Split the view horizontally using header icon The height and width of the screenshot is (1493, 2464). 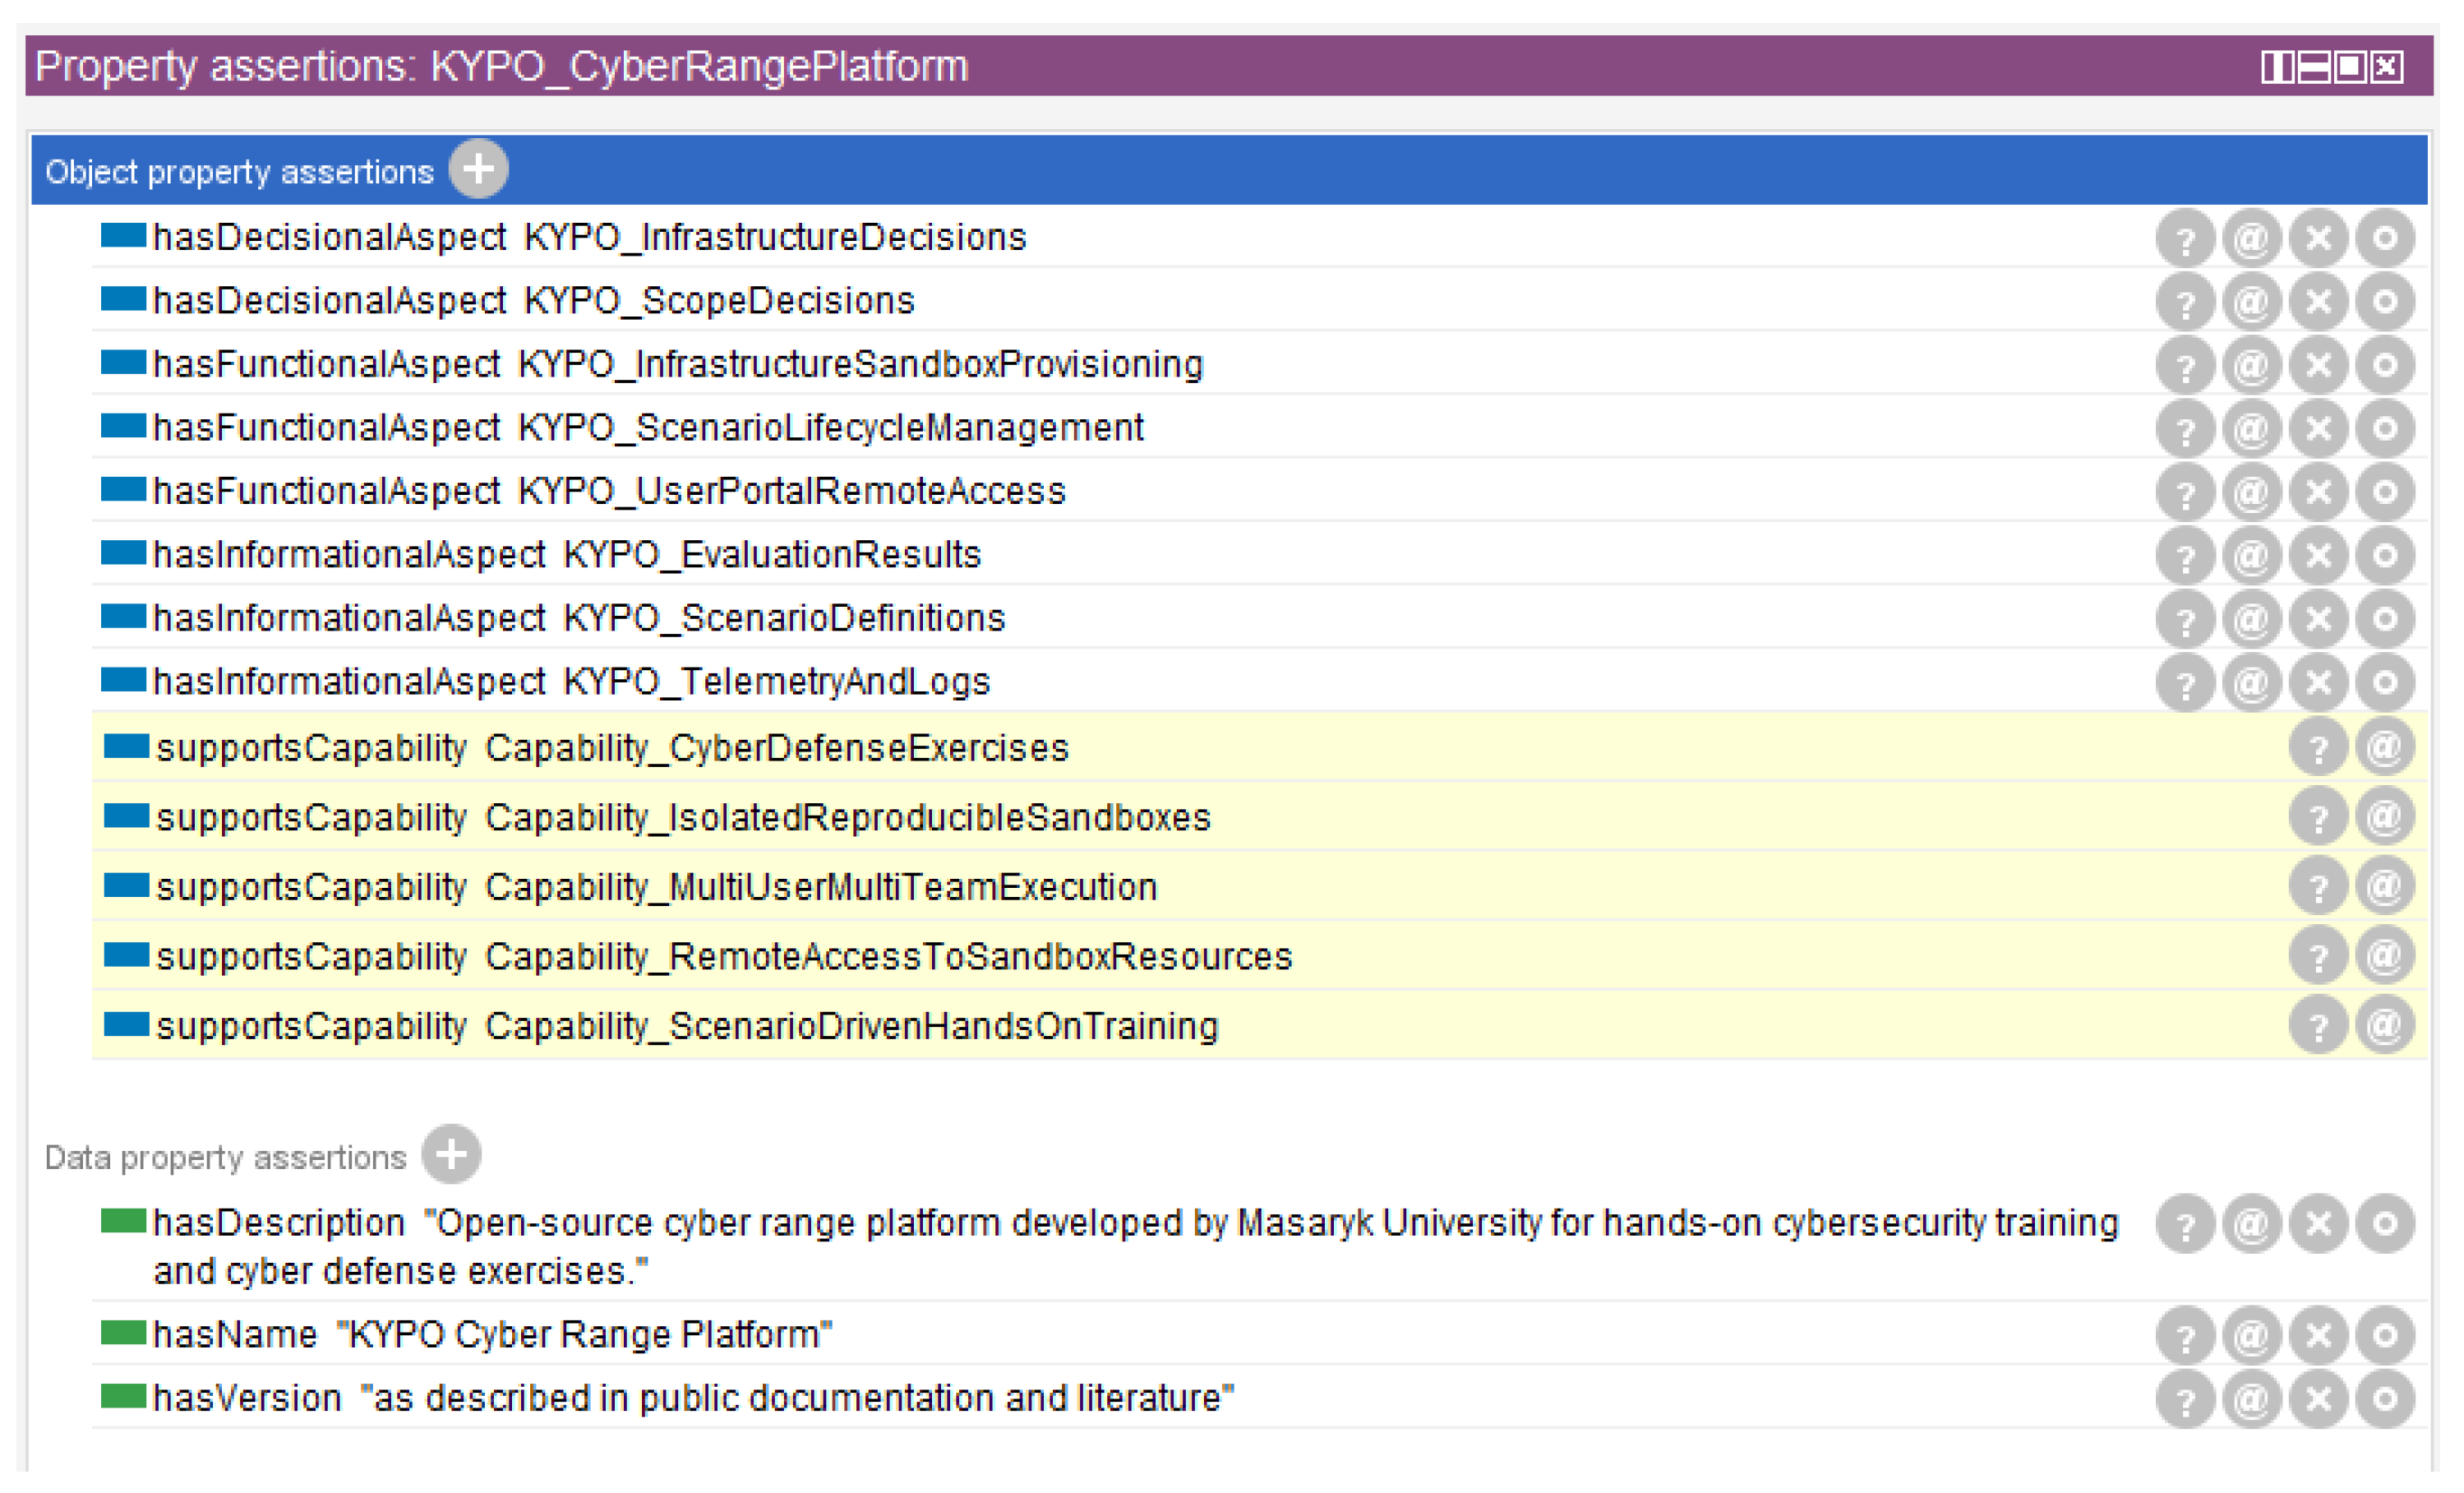point(2314,67)
